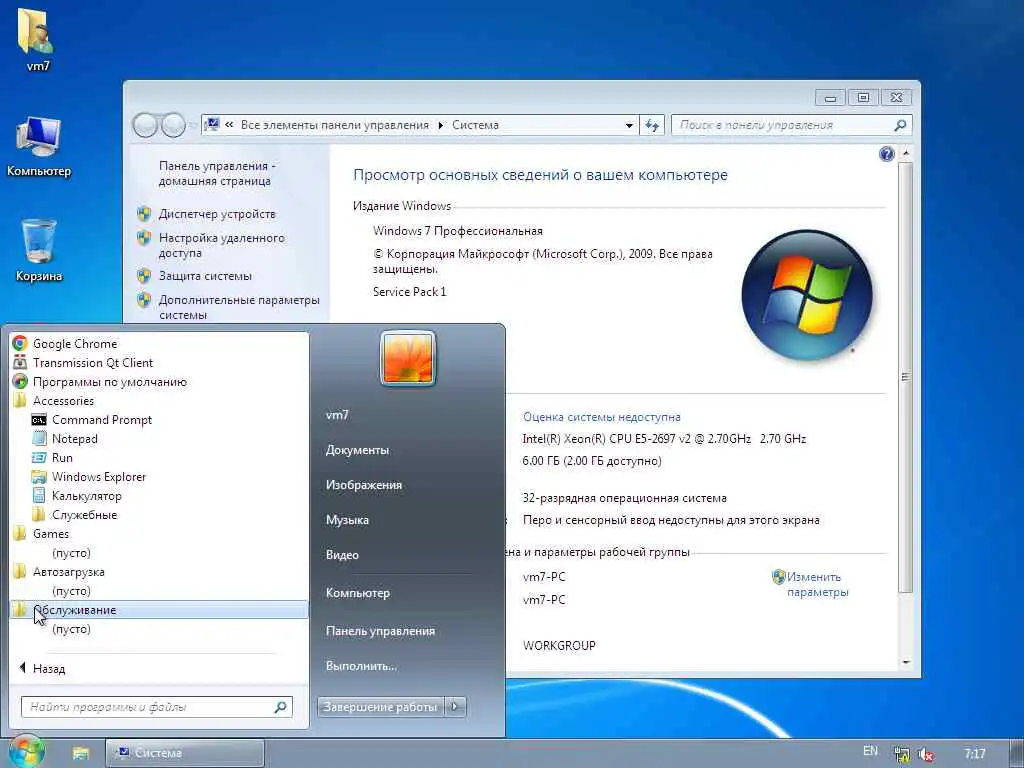Open Изображения from Start menu

364,485
